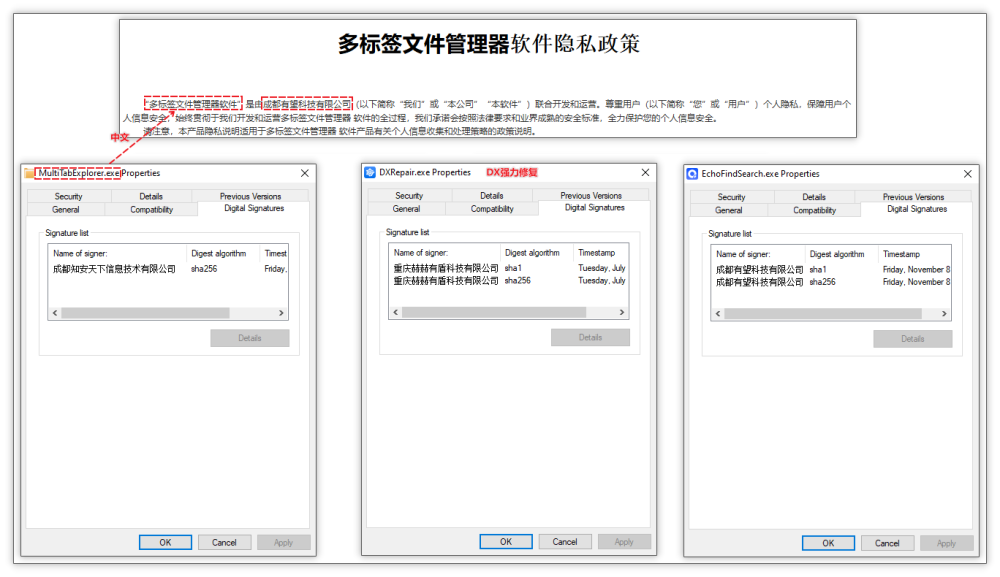Switch to the Compatibility tab in DXRepair.exe Properties

coord(492,209)
